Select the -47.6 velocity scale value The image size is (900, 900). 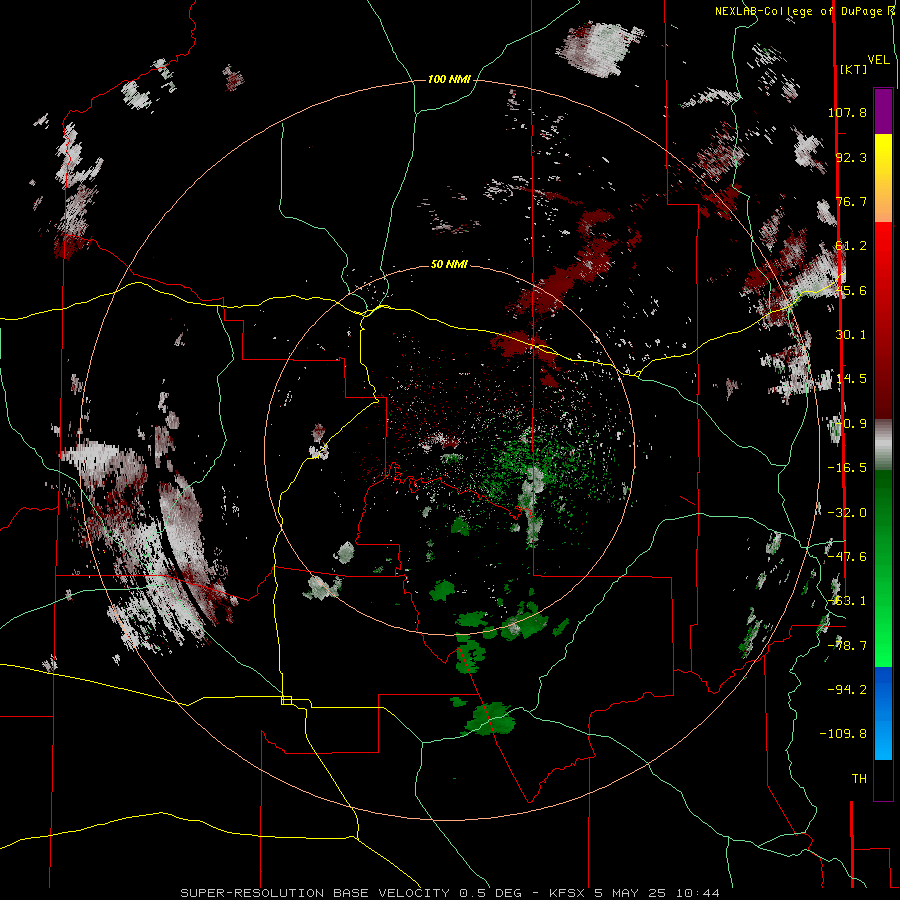pos(847,557)
